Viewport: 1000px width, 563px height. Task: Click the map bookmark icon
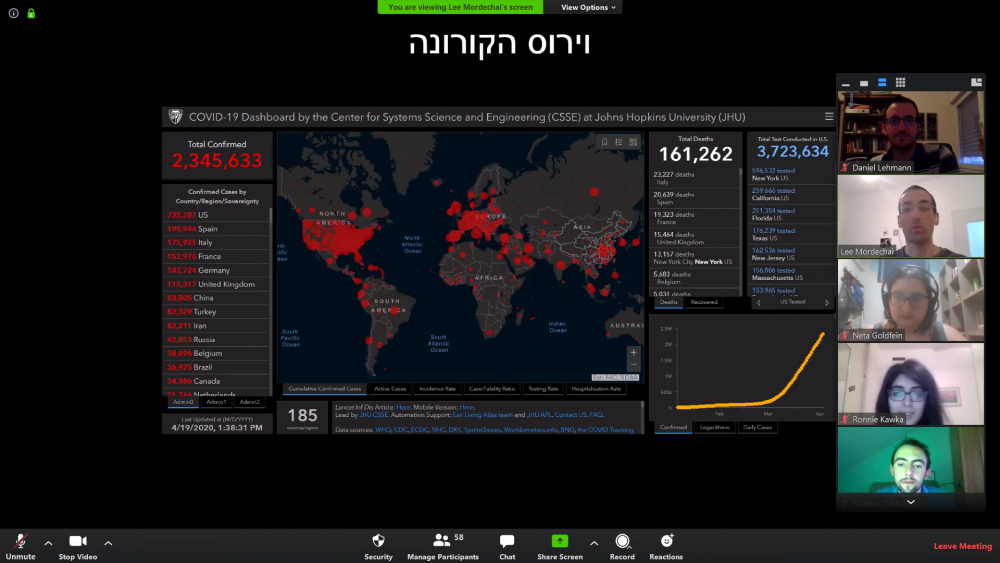[x=605, y=142]
